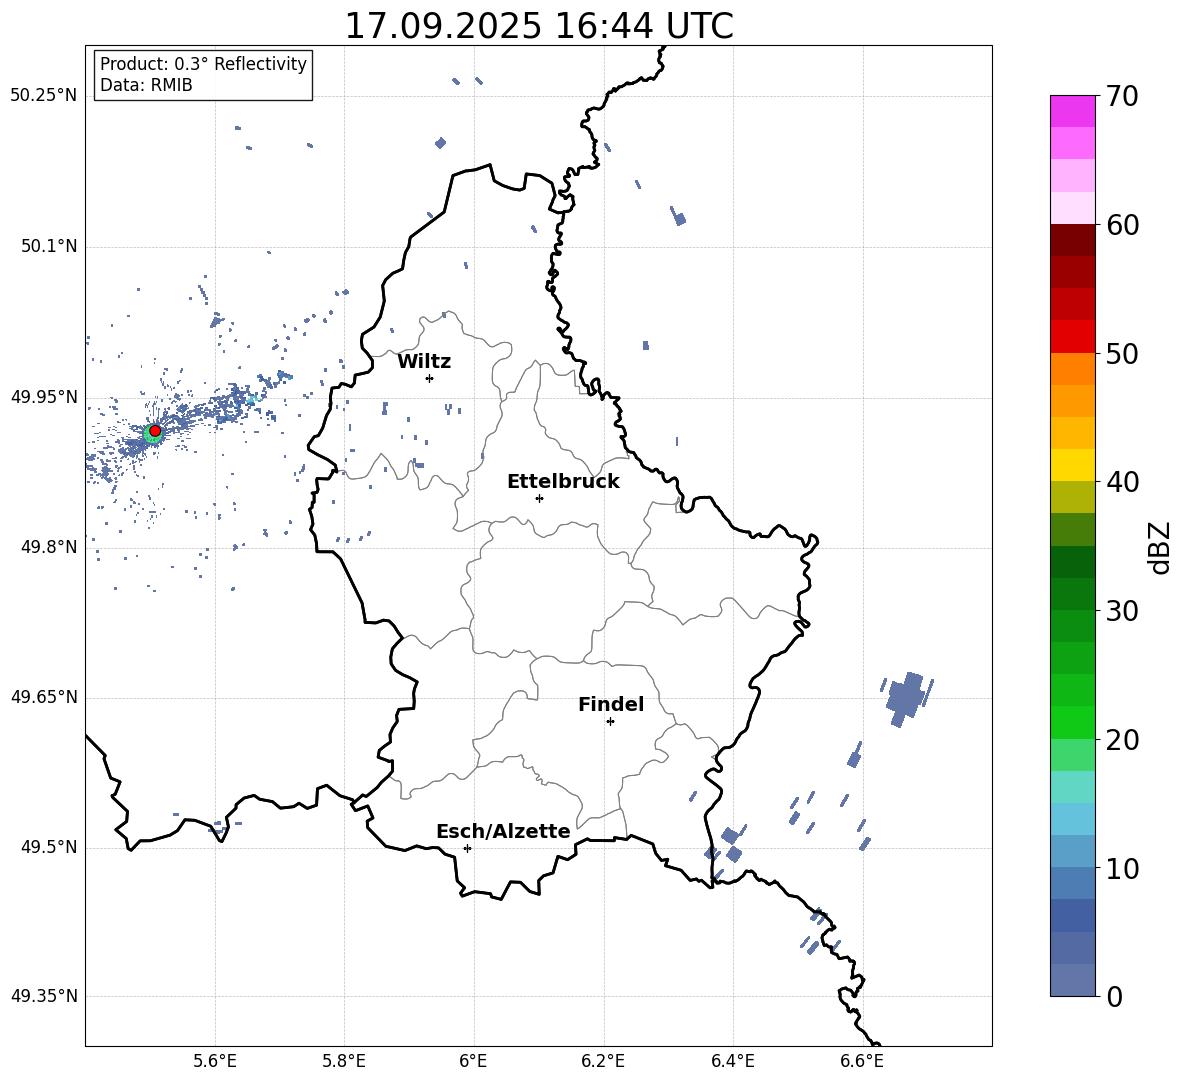Click the Data: RMIB text
The height and width of the screenshot is (1081, 1184).
pyautogui.click(x=146, y=86)
